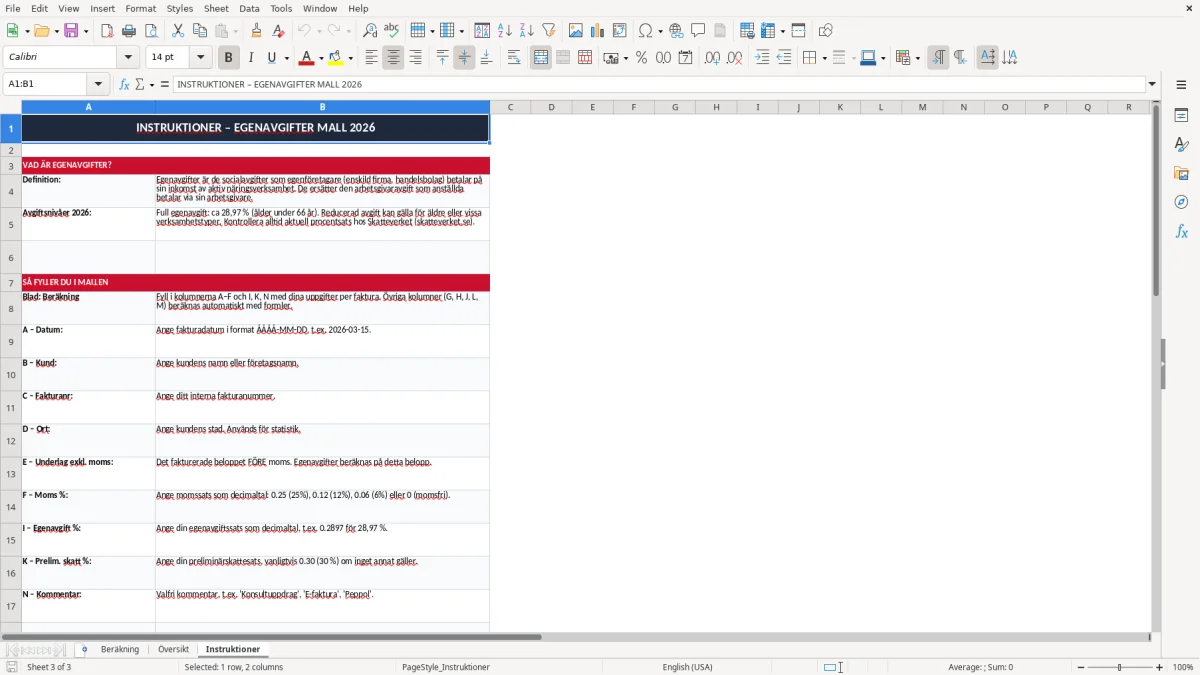Click the Sort Ascending icon
The height and width of the screenshot is (675, 1200).
pyautogui.click(x=505, y=31)
